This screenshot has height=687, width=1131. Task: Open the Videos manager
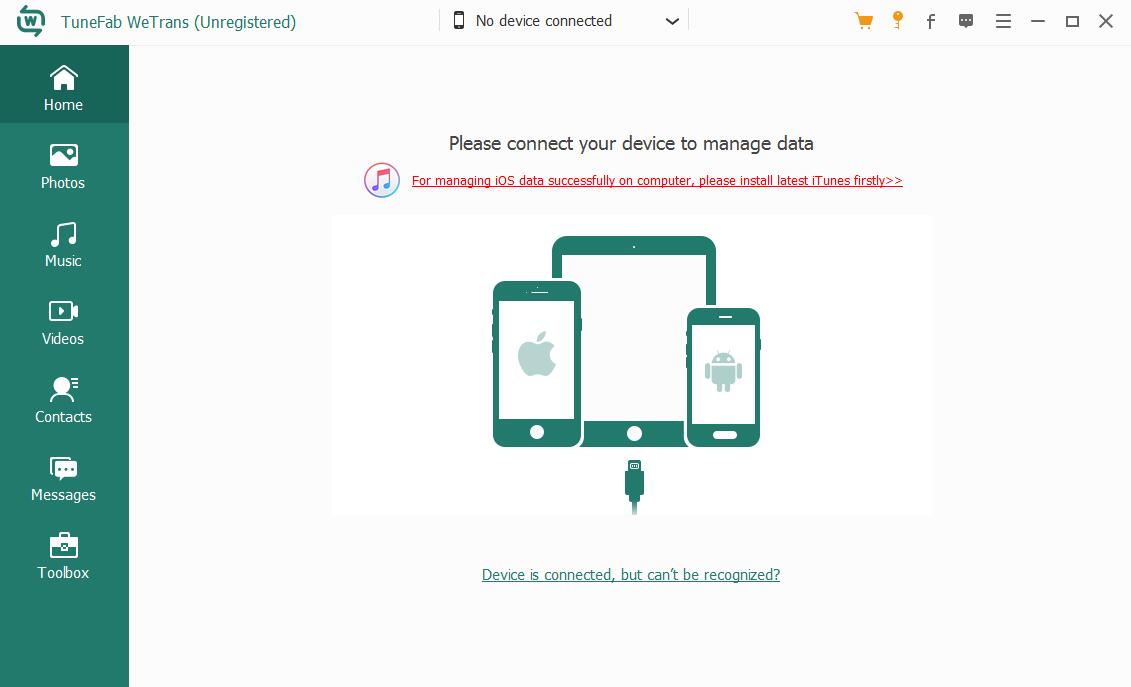[x=63, y=321]
